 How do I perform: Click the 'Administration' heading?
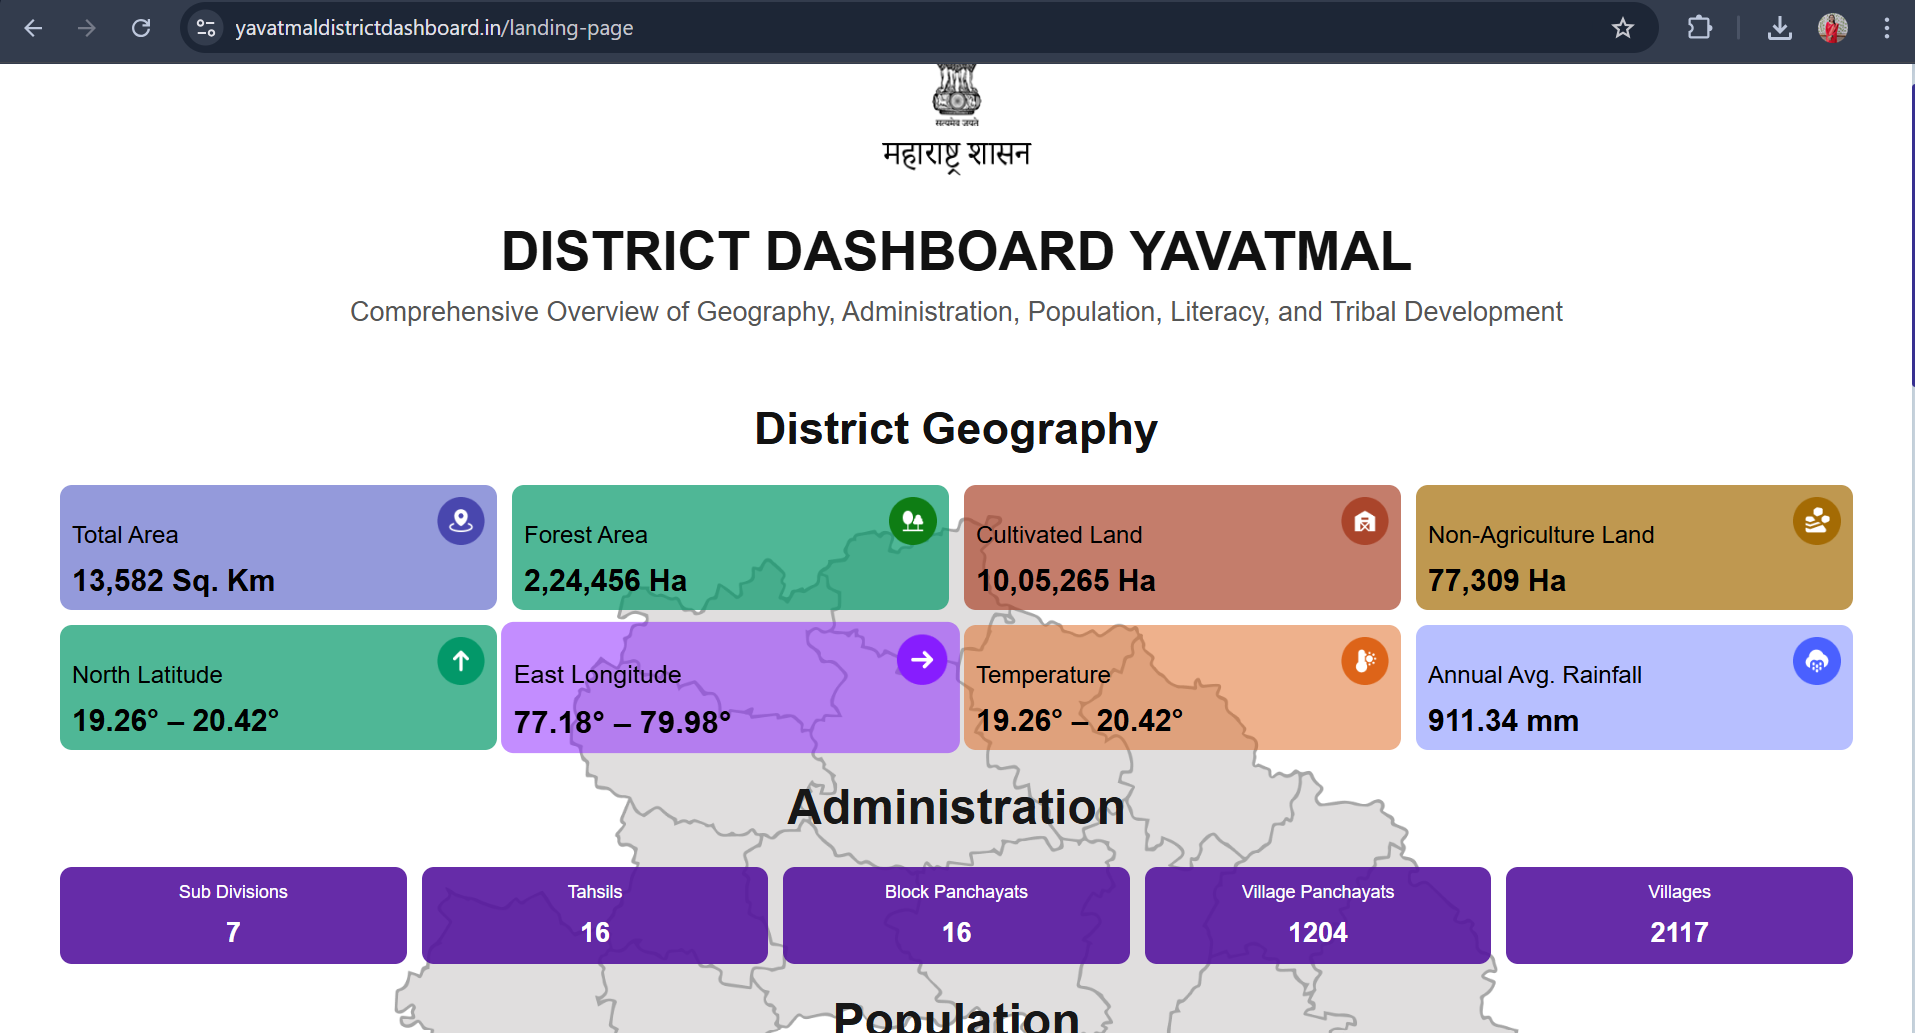(x=956, y=807)
